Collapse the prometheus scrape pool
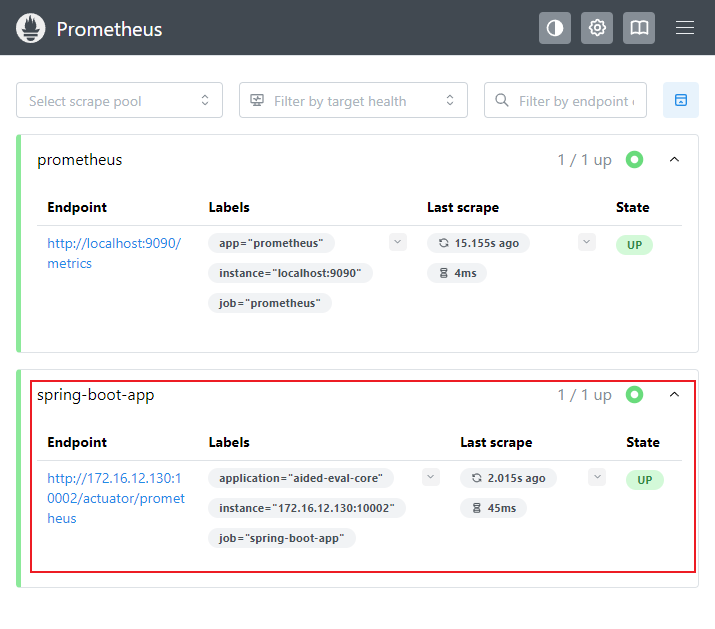 tap(674, 159)
